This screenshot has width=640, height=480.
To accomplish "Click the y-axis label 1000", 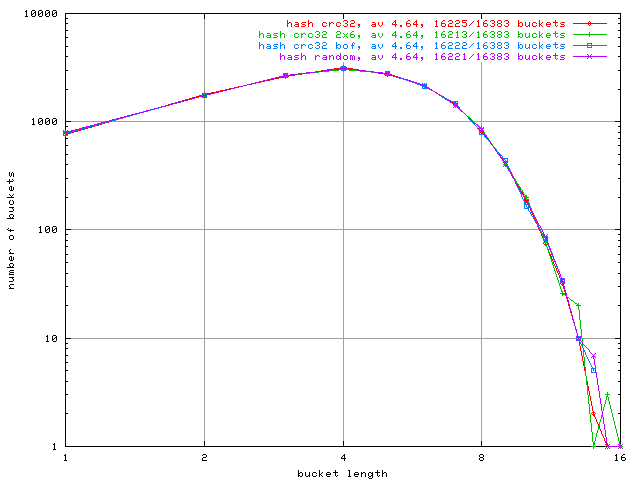I will (44, 122).
